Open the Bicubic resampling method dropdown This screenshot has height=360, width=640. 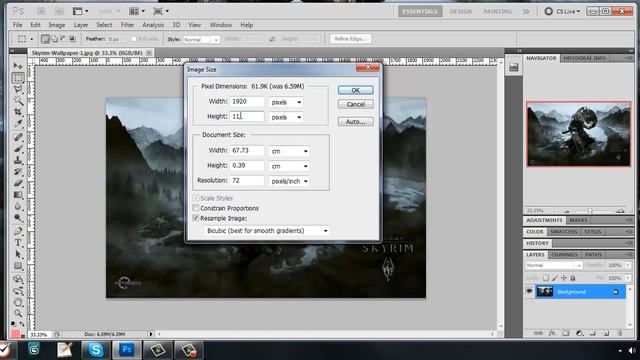tap(267, 231)
